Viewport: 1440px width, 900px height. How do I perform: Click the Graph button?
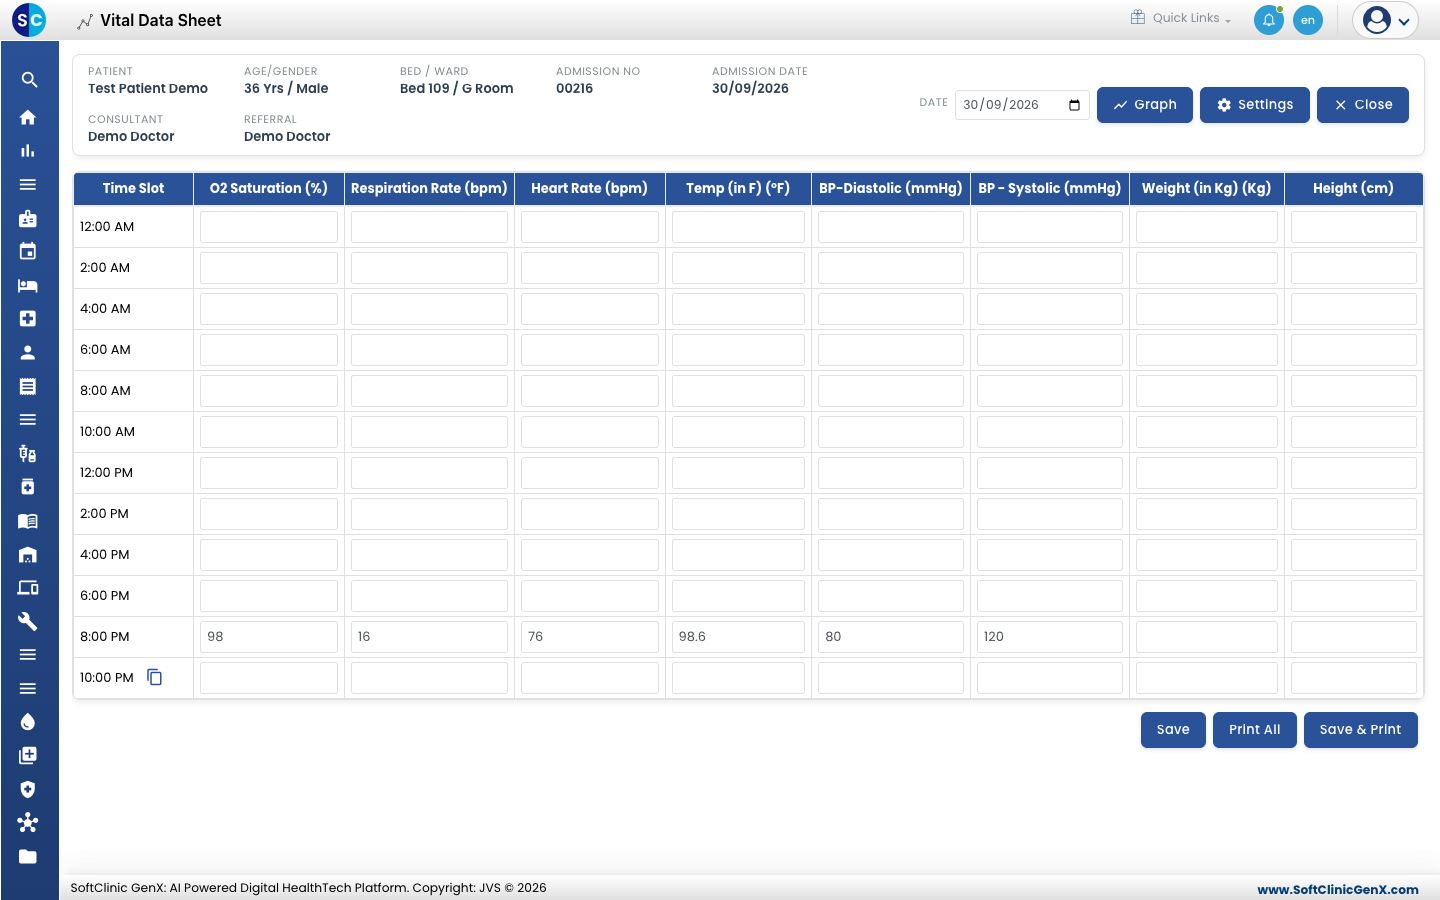tap(1145, 105)
